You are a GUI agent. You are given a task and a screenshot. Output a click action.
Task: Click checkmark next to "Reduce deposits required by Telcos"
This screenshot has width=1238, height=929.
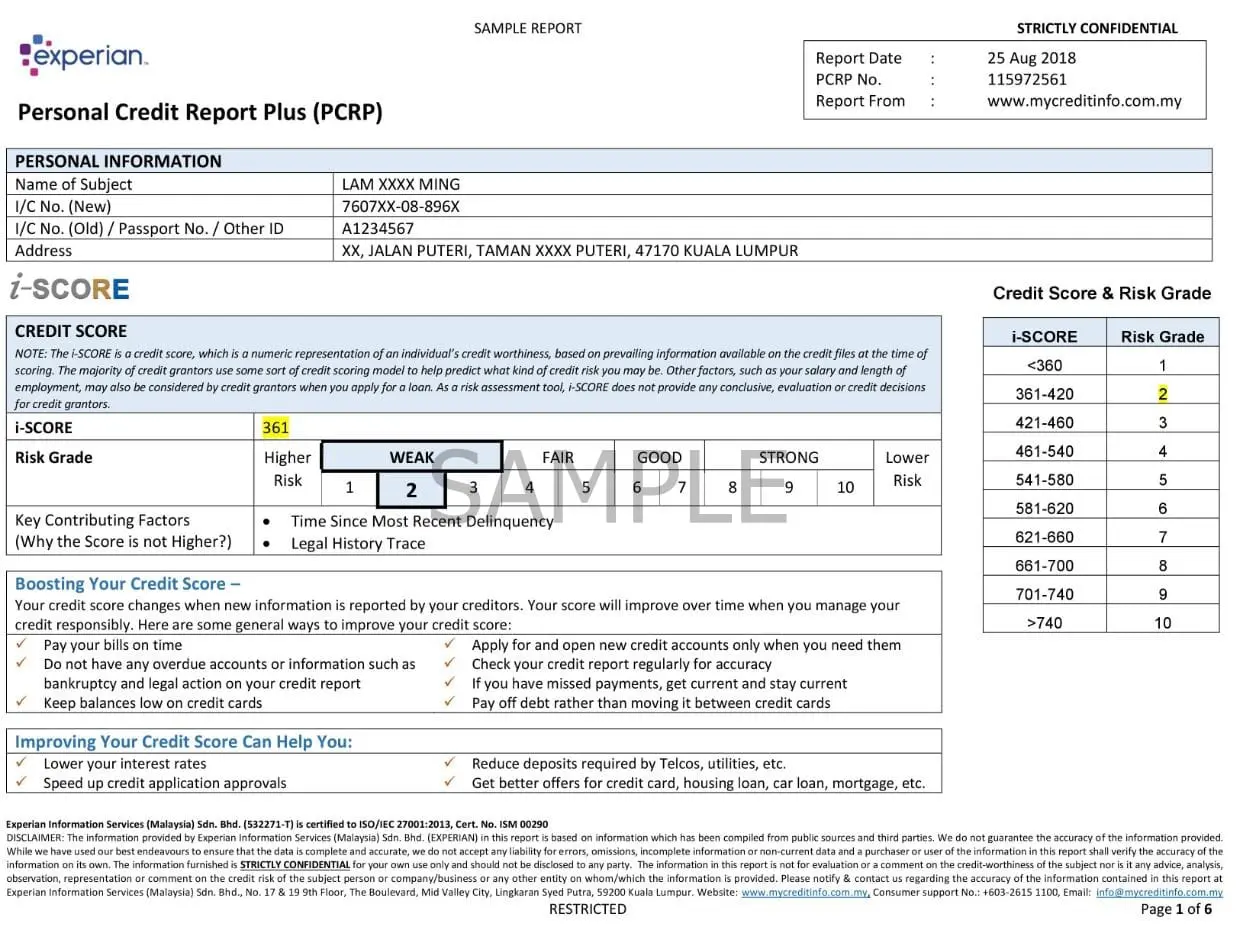point(450,763)
